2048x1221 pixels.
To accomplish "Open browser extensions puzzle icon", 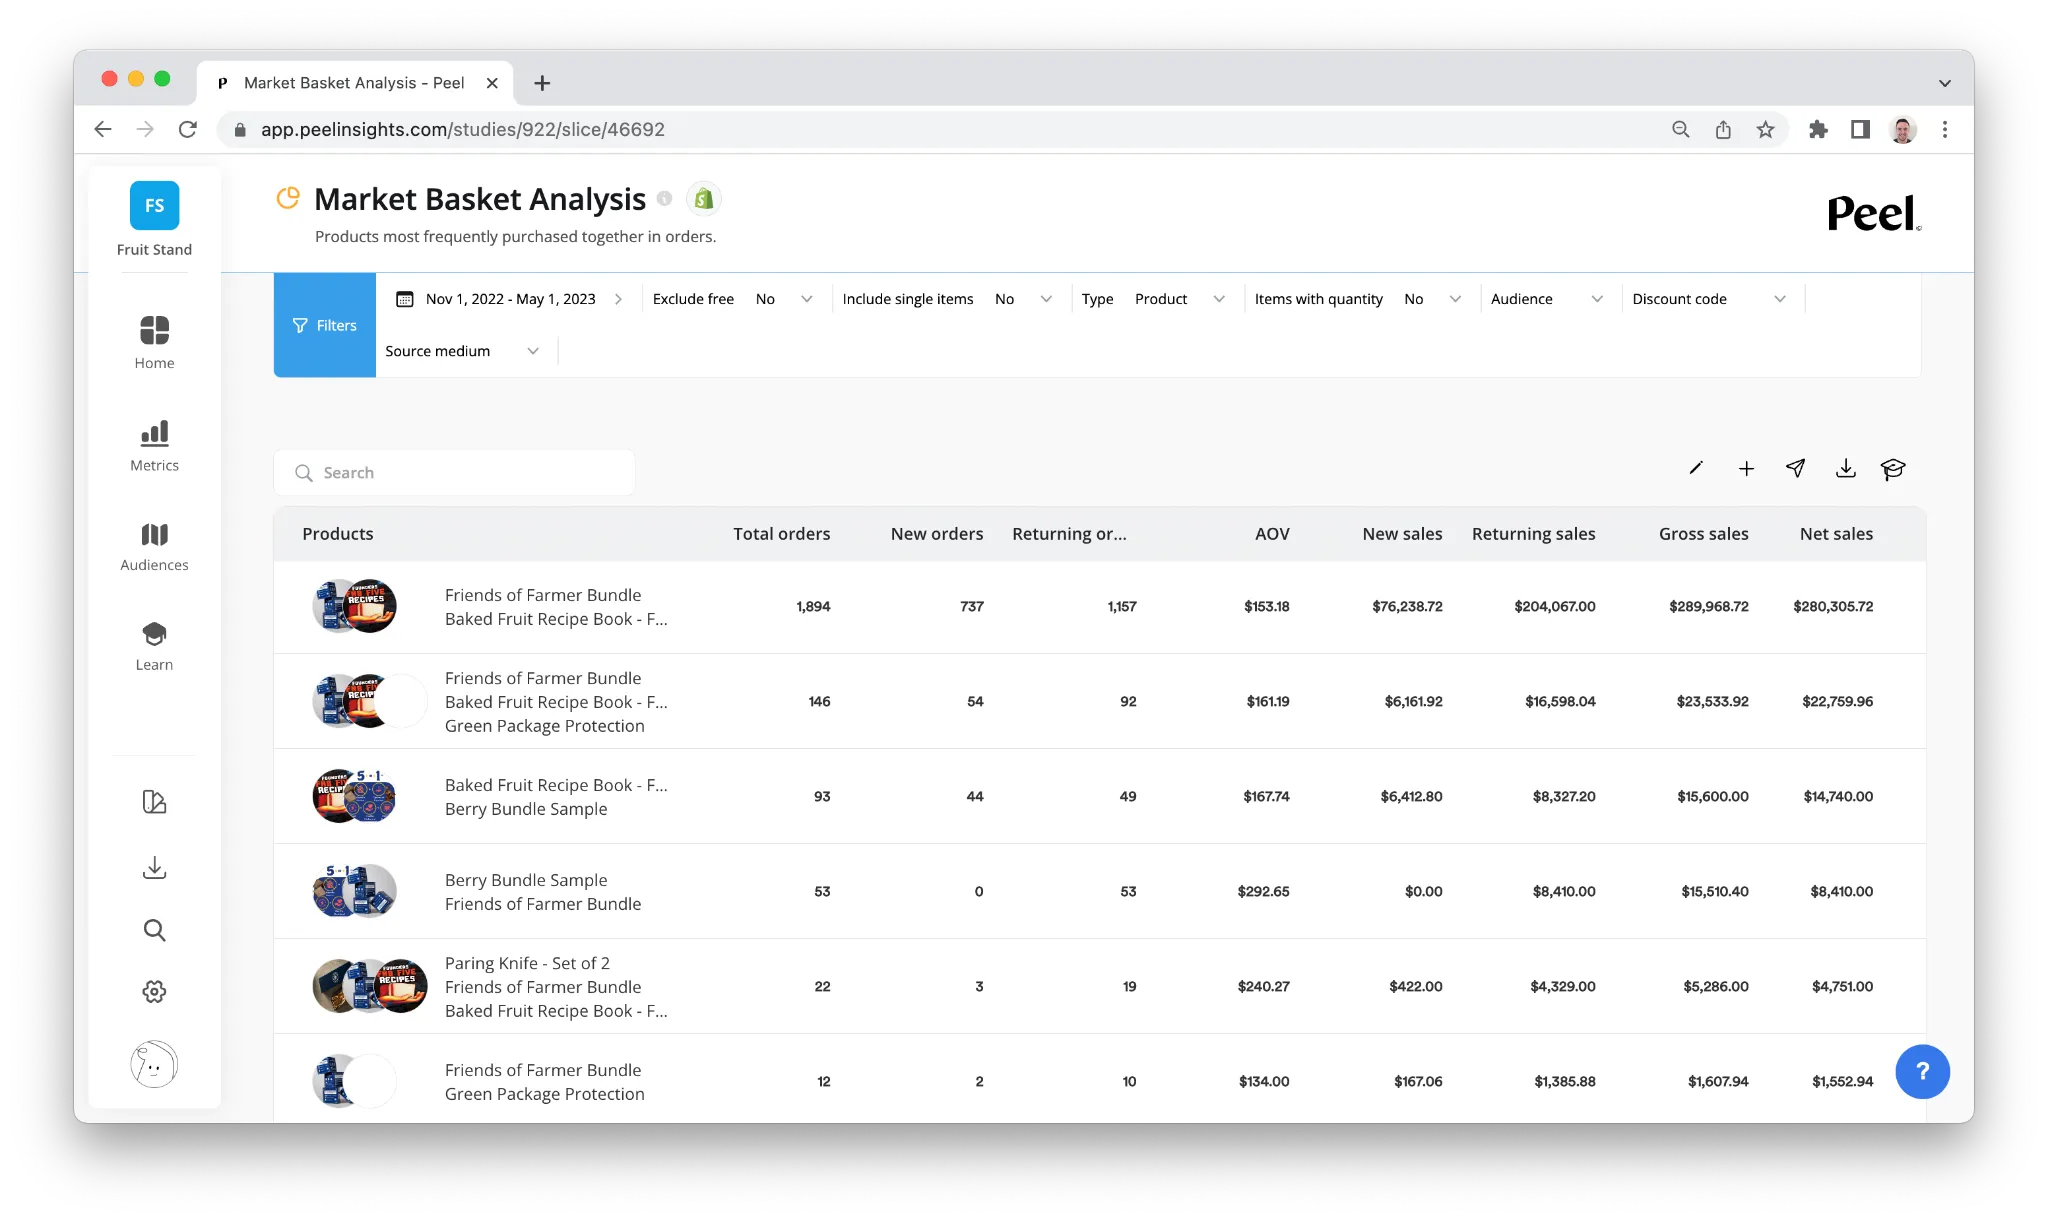I will click(x=1818, y=129).
